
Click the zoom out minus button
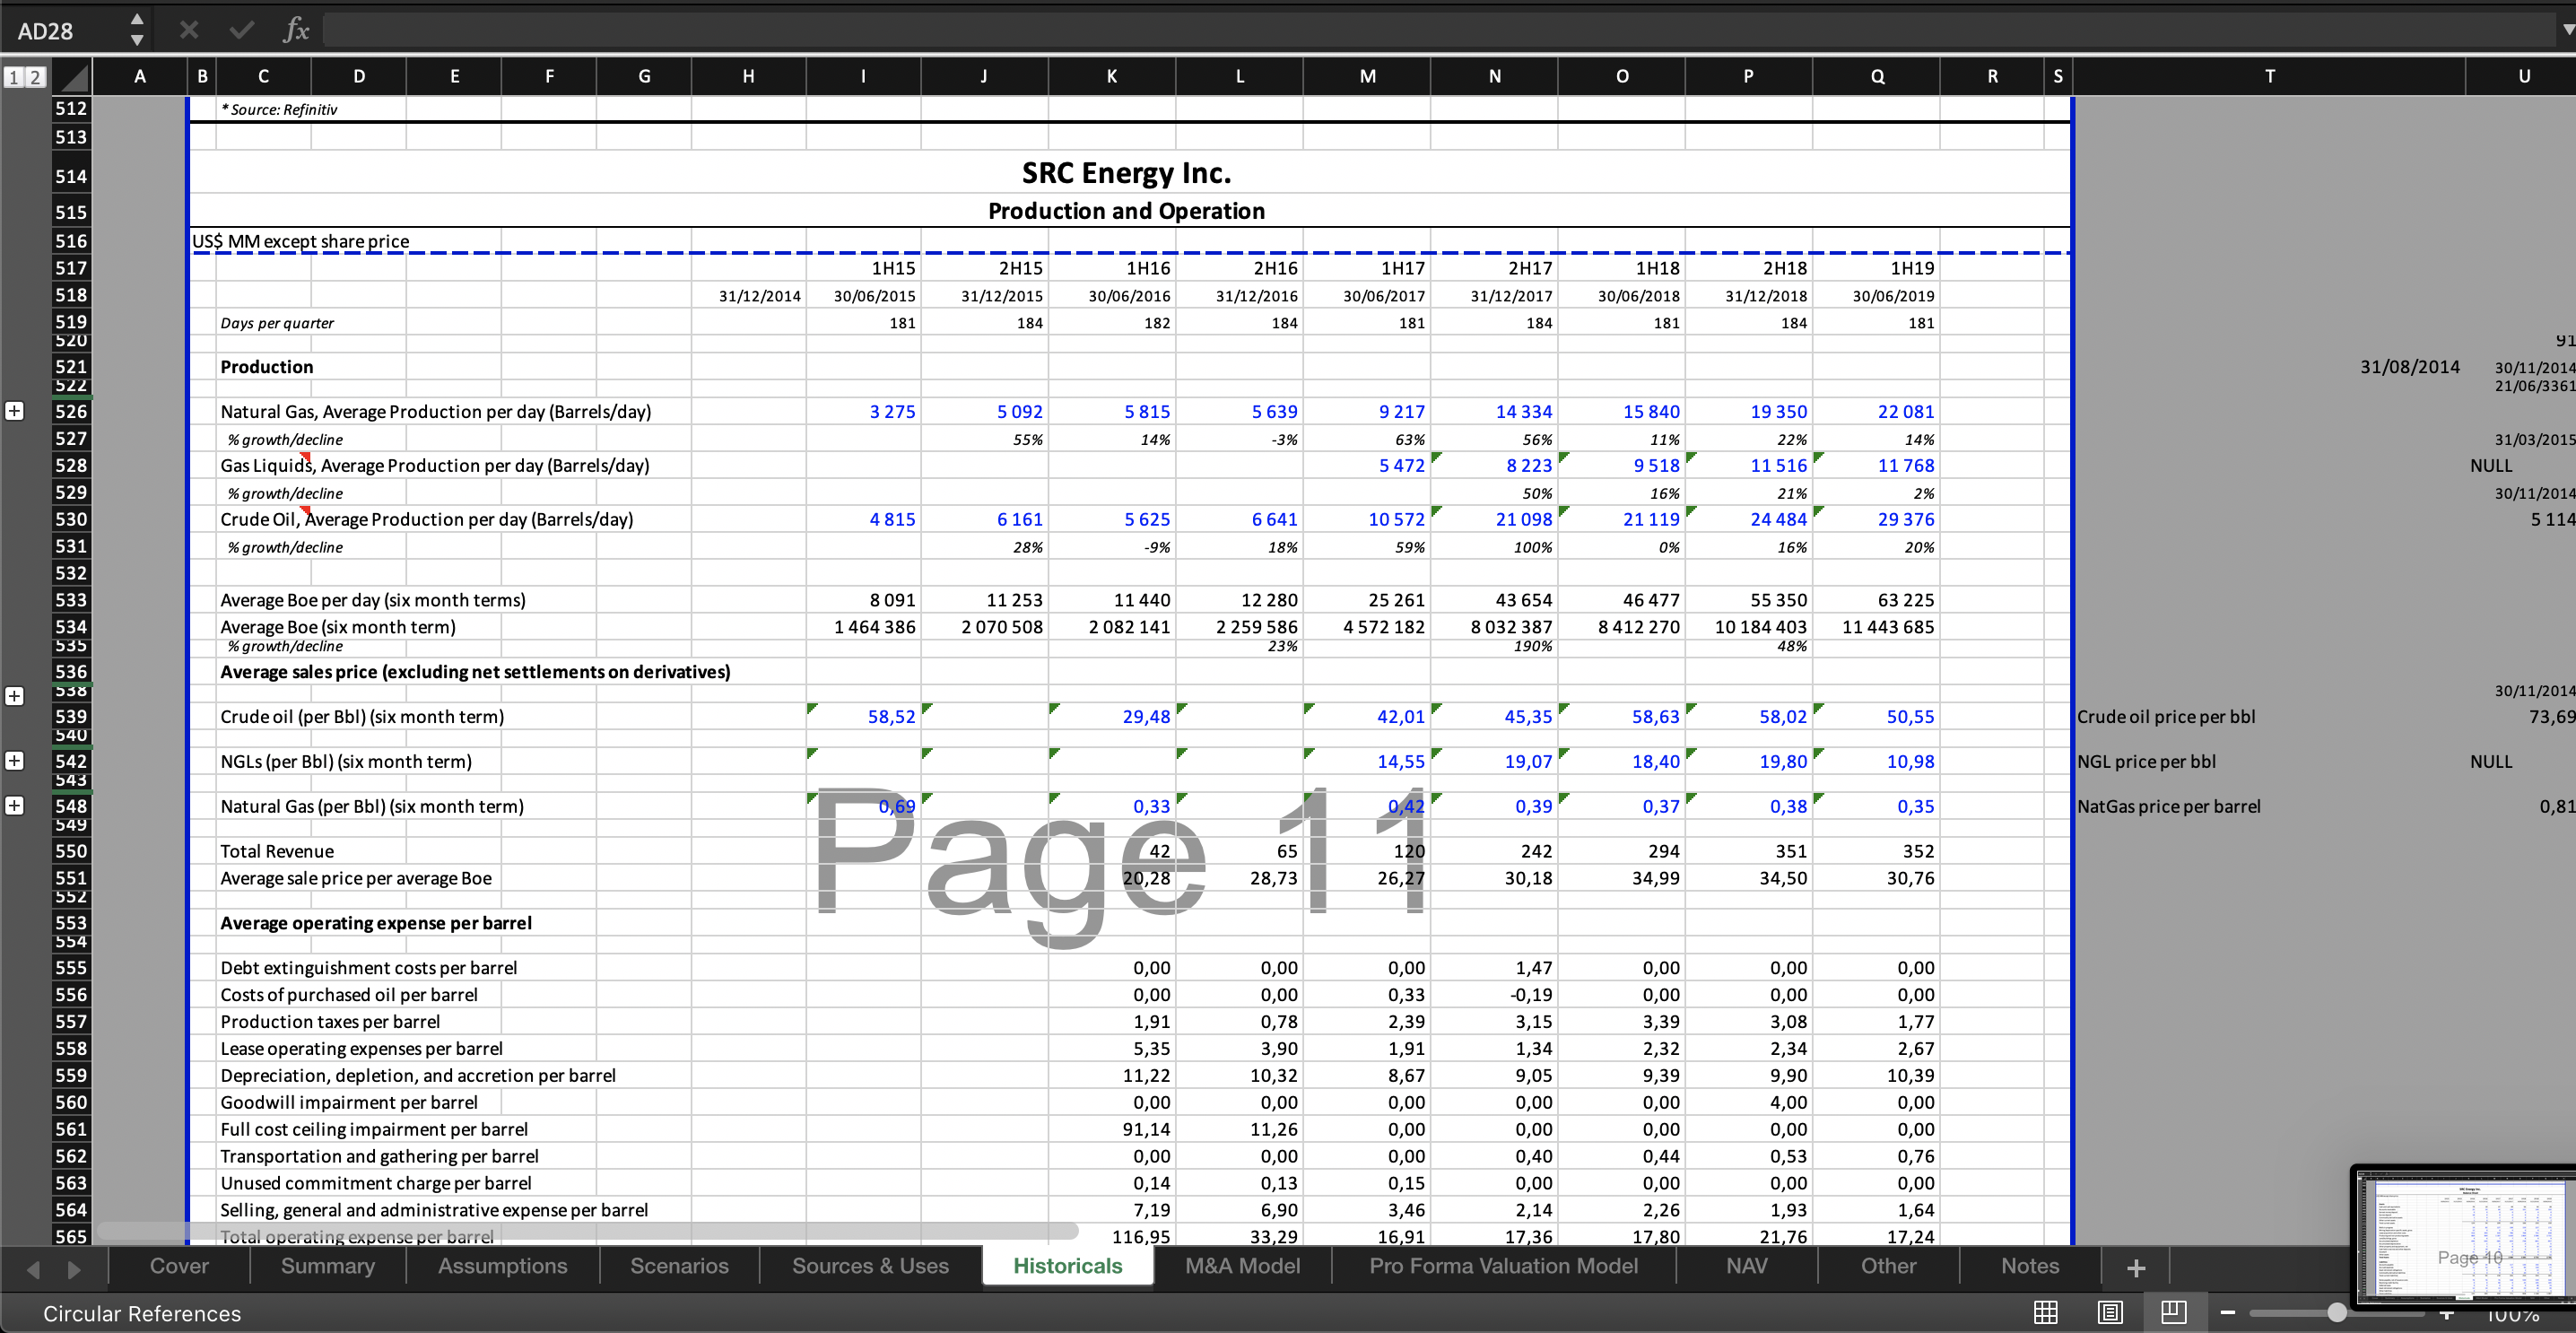[x=2228, y=1312]
